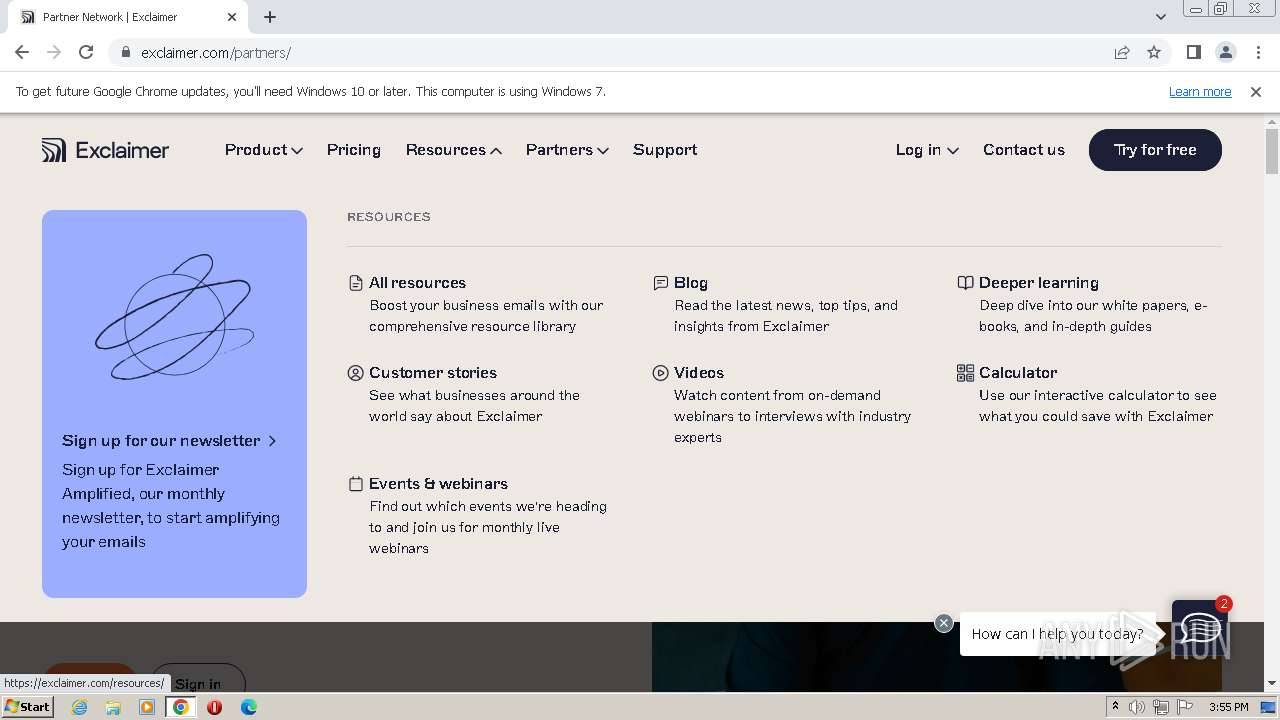Open a new tab with the plus icon

click(270, 17)
